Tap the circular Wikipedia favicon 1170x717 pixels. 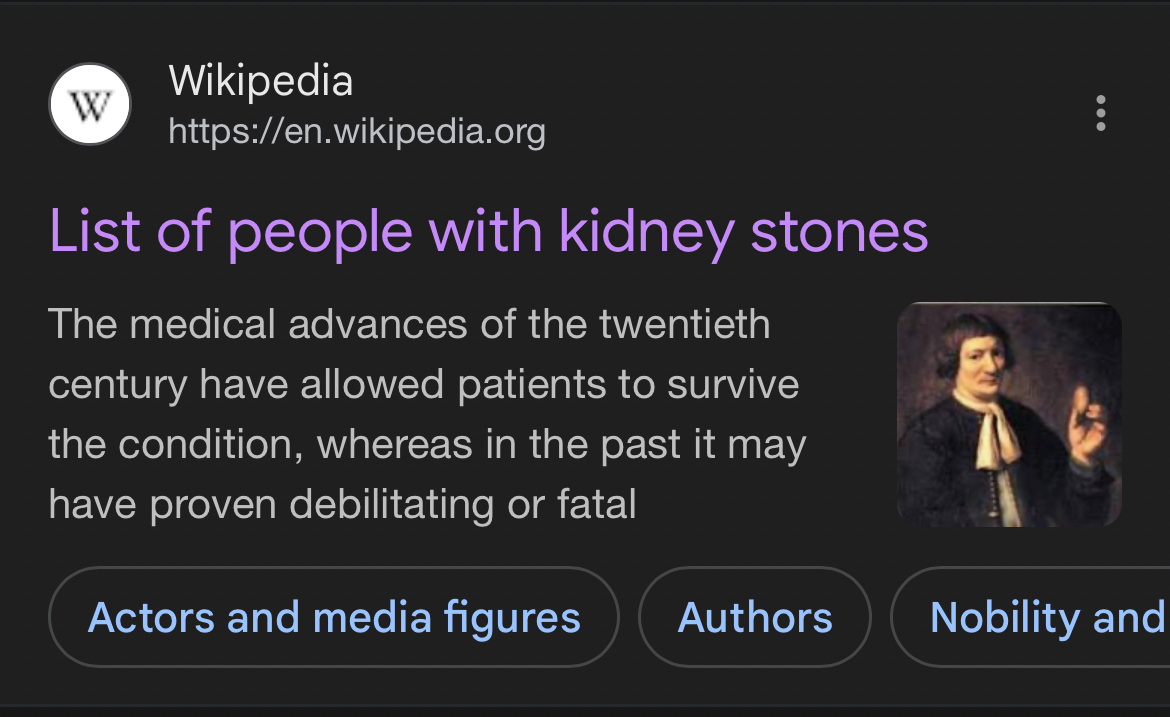pyautogui.click(x=90, y=104)
